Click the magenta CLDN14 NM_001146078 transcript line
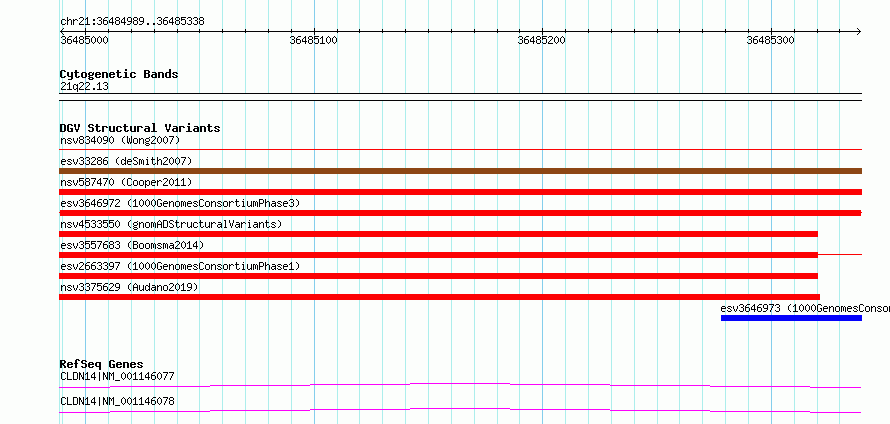The width and height of the screenshot is (890, 424). pos(460,411)
